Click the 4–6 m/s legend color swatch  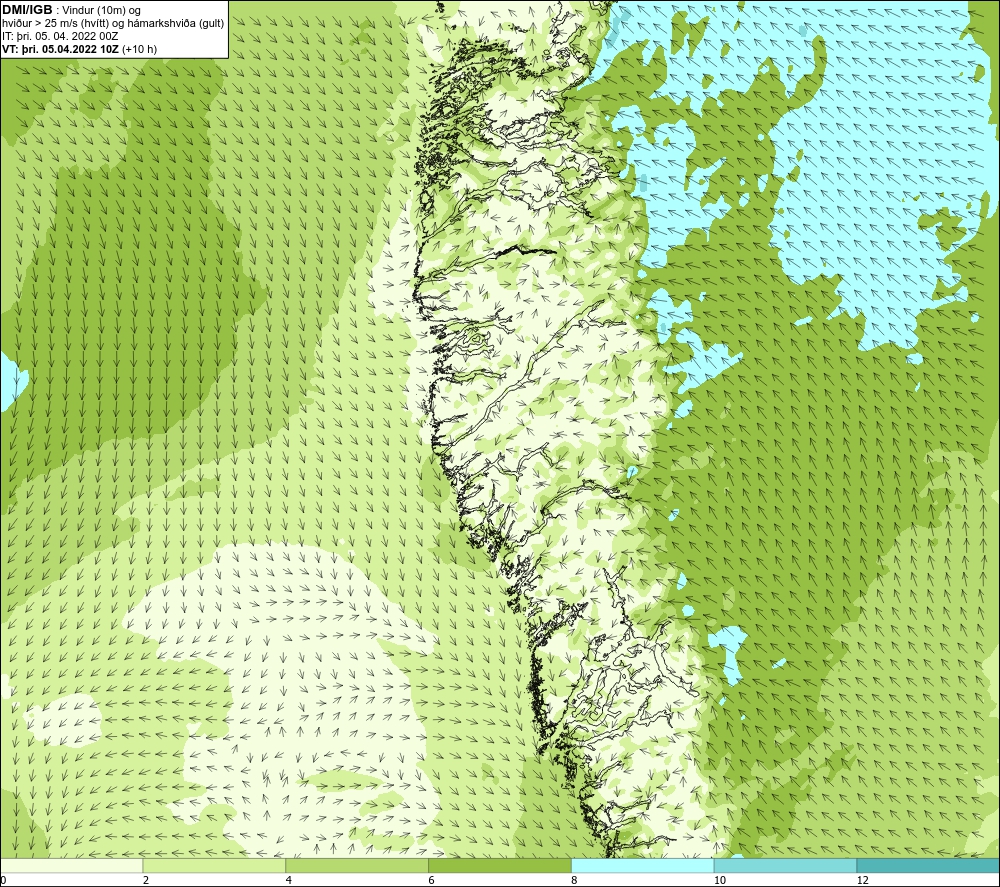(357, 865)
